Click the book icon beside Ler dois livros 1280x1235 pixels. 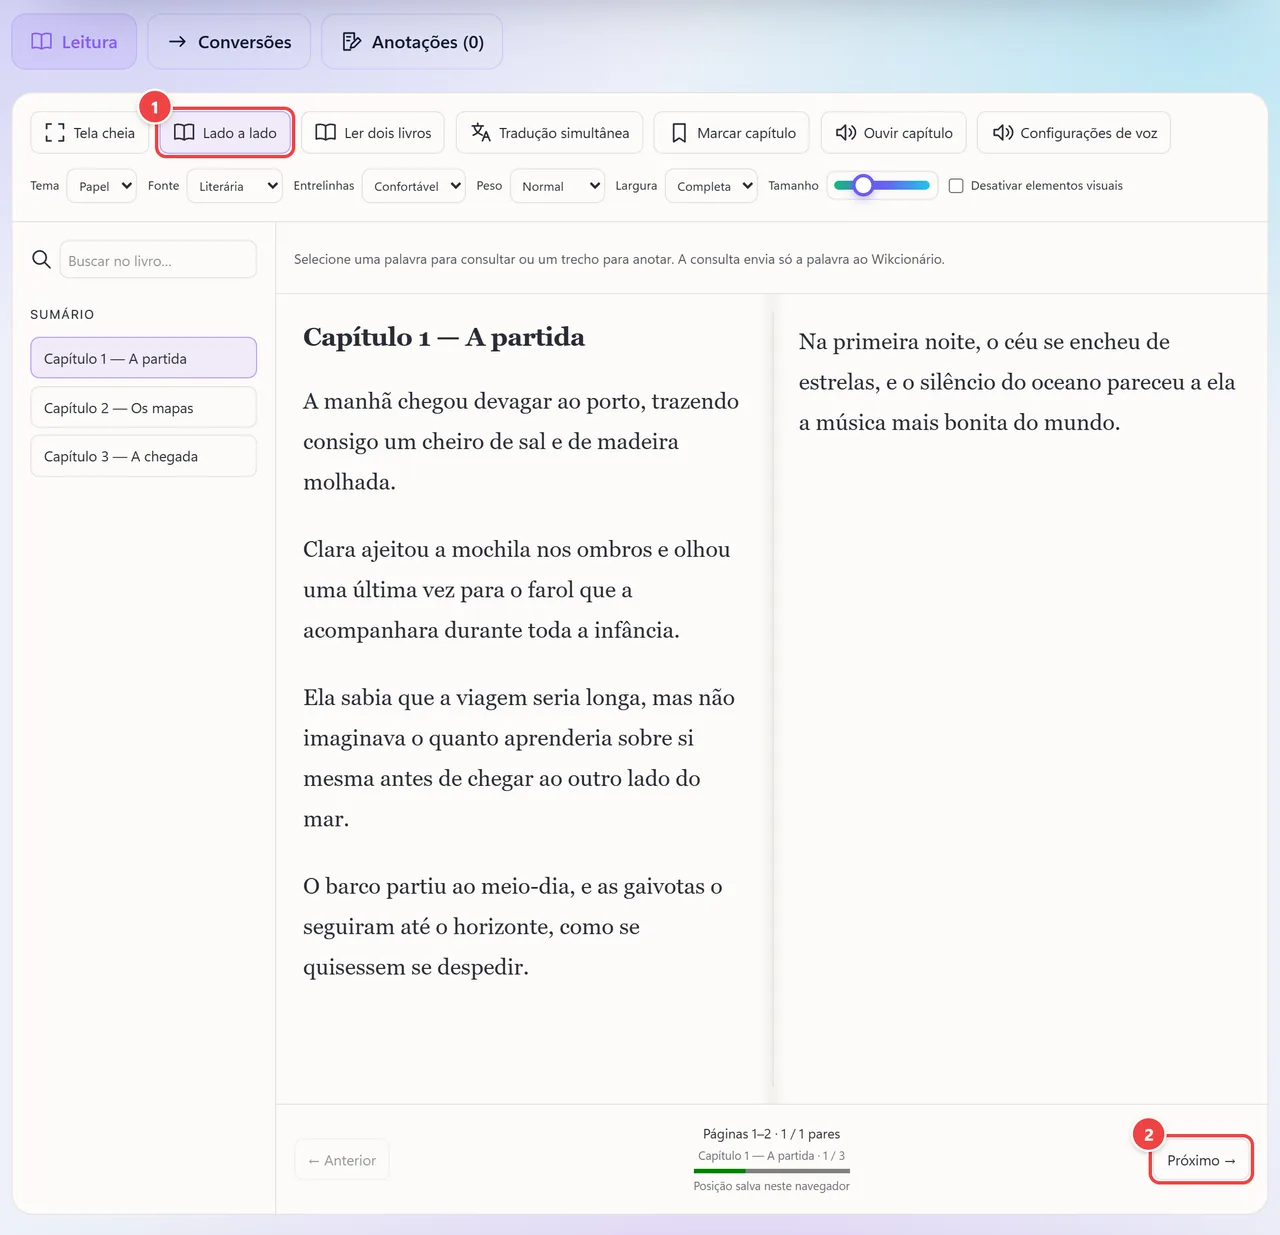click(325, 133)
